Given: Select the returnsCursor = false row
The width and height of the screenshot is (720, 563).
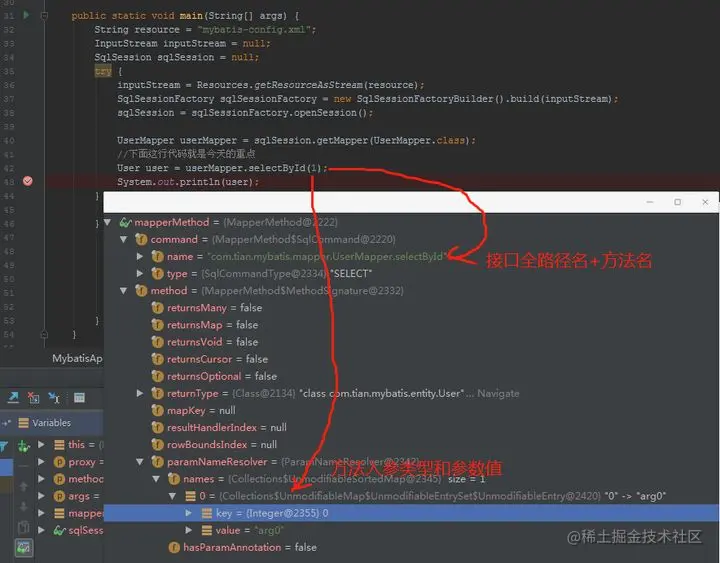Looking at the screenshot, I should tap(411, 359).
